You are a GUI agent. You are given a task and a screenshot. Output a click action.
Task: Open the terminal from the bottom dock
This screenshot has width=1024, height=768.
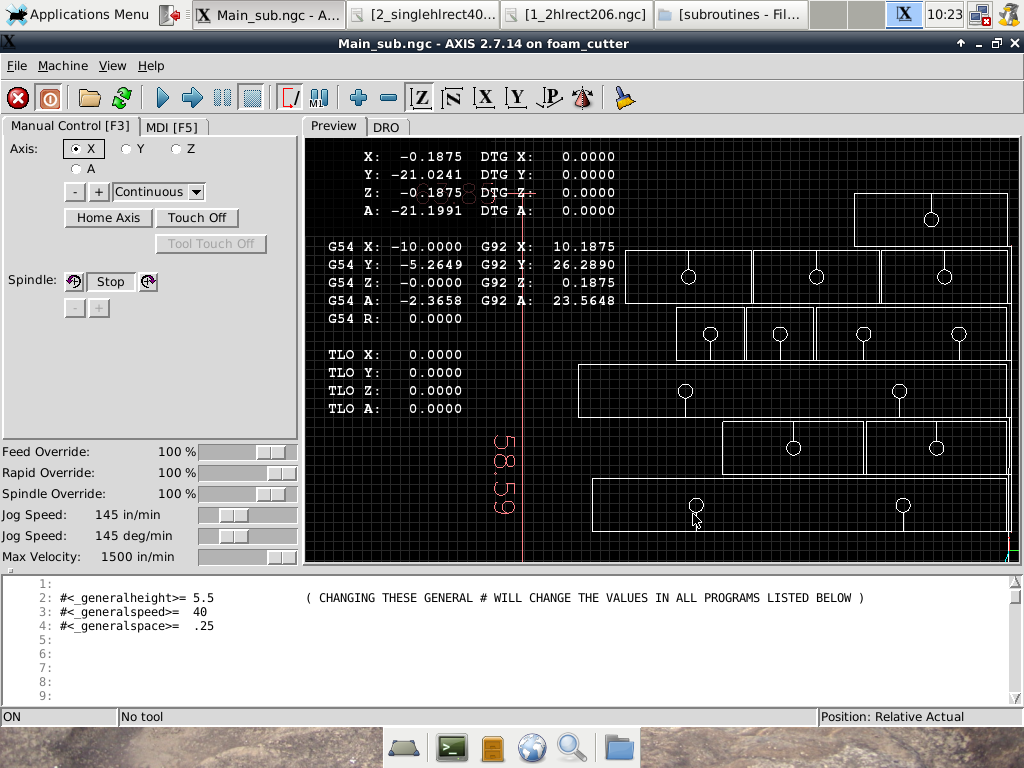452,747
